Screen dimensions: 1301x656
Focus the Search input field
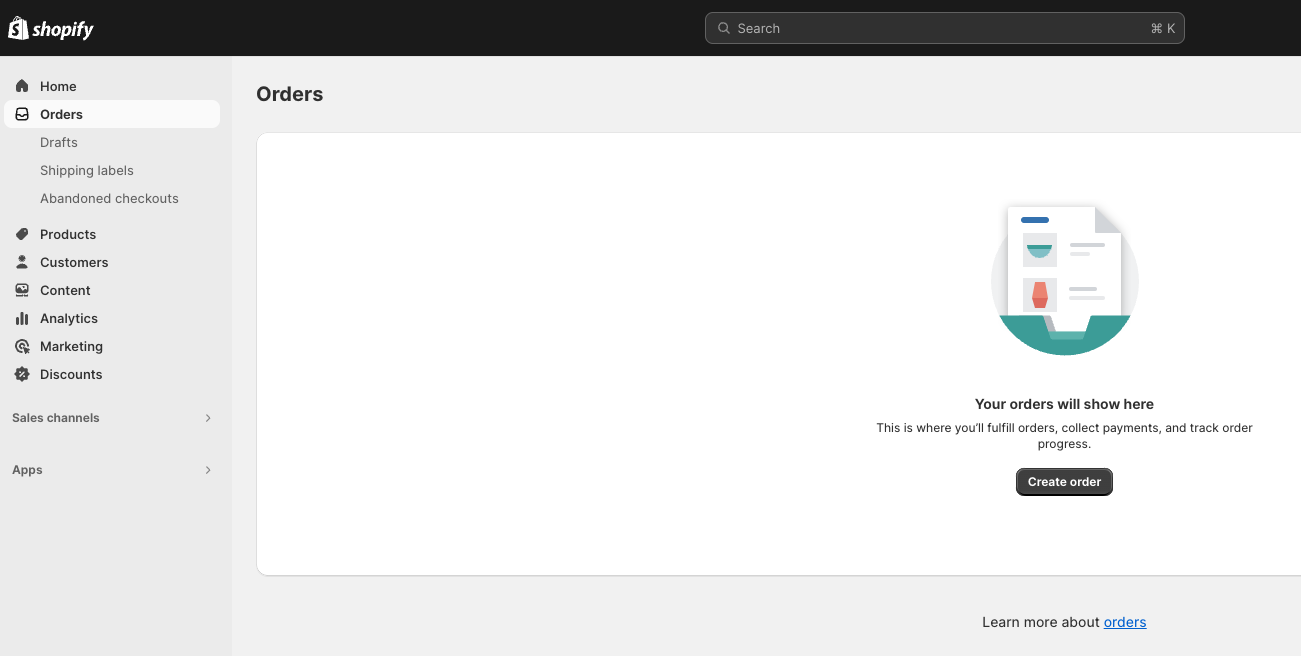940,28
